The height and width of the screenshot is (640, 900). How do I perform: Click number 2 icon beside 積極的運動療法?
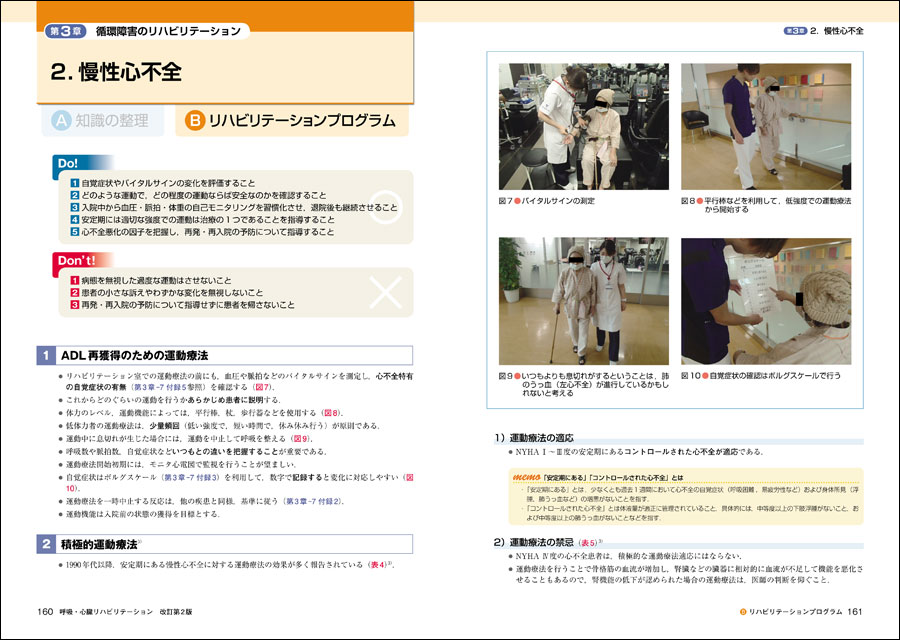(x=47, y=544)
